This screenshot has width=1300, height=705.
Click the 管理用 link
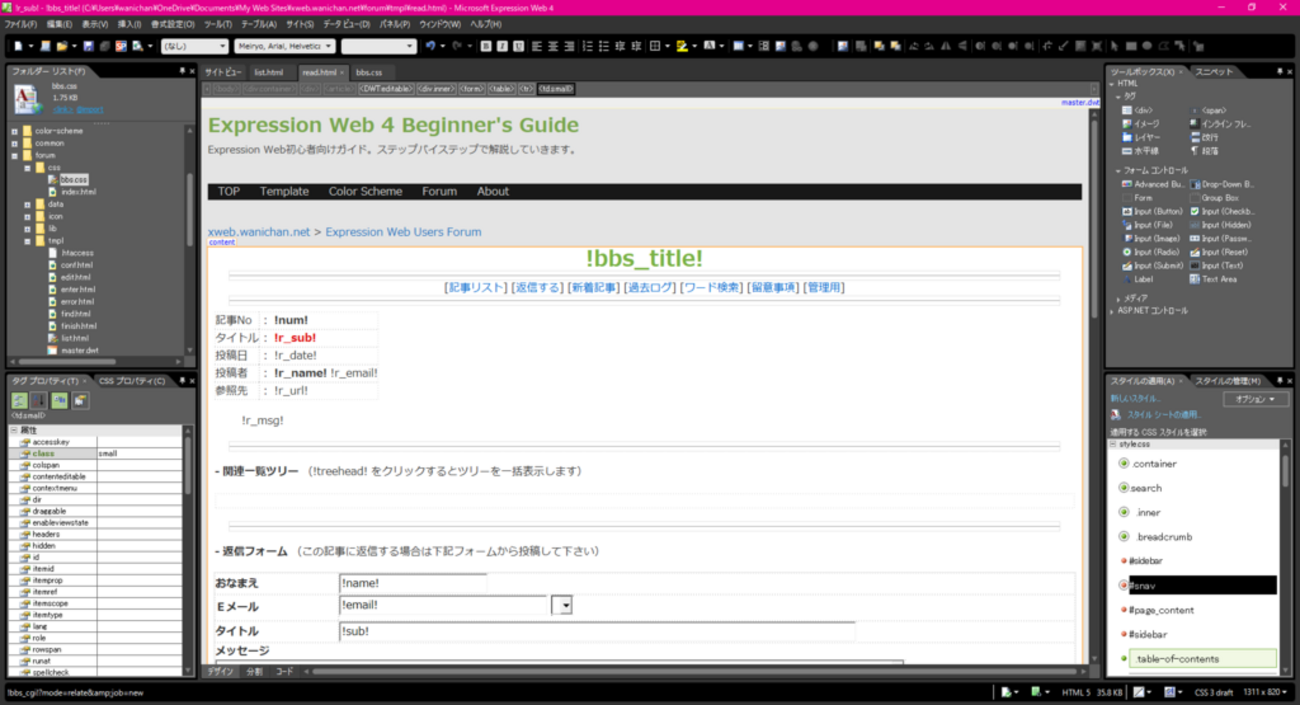824,287
